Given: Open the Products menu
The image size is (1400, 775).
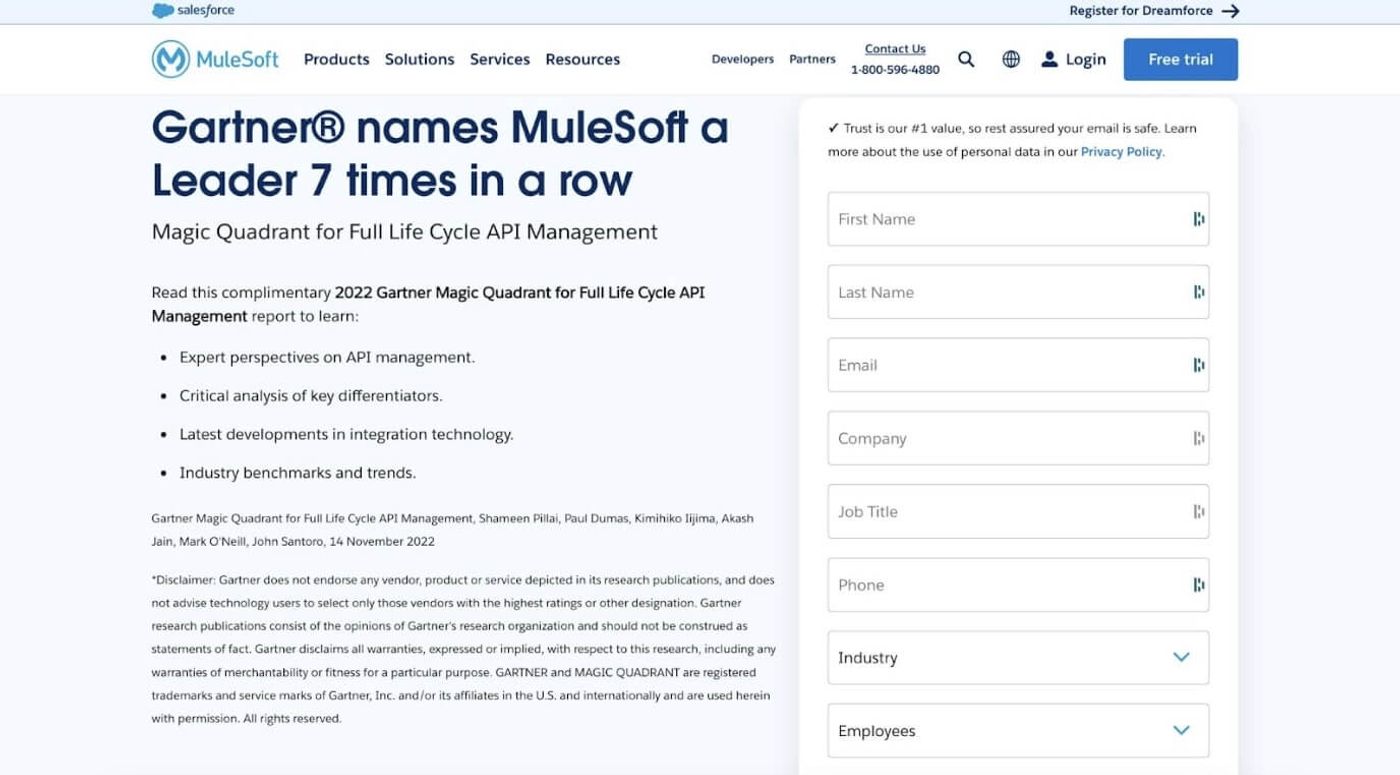Looking at the screenshot, I should tap(336, 59).
